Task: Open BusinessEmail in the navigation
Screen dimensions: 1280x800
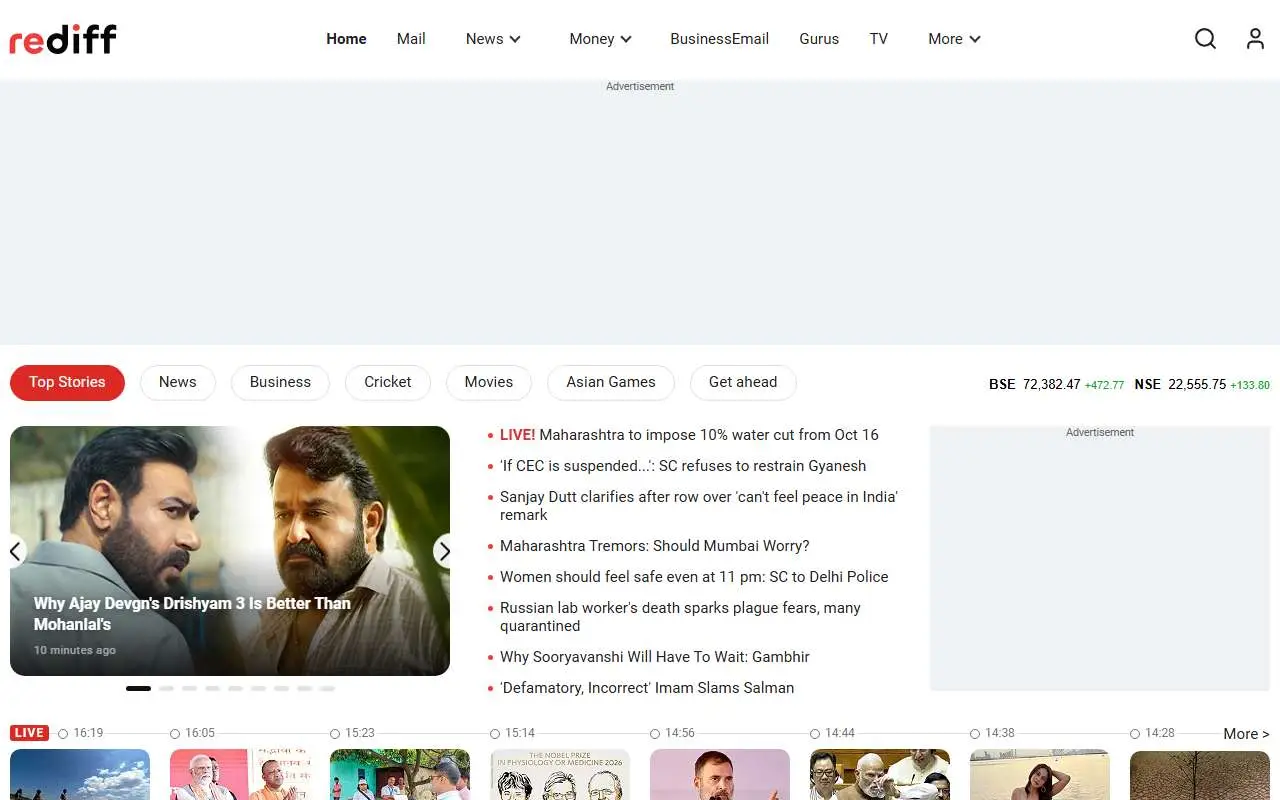Action: tap(719, 39)
